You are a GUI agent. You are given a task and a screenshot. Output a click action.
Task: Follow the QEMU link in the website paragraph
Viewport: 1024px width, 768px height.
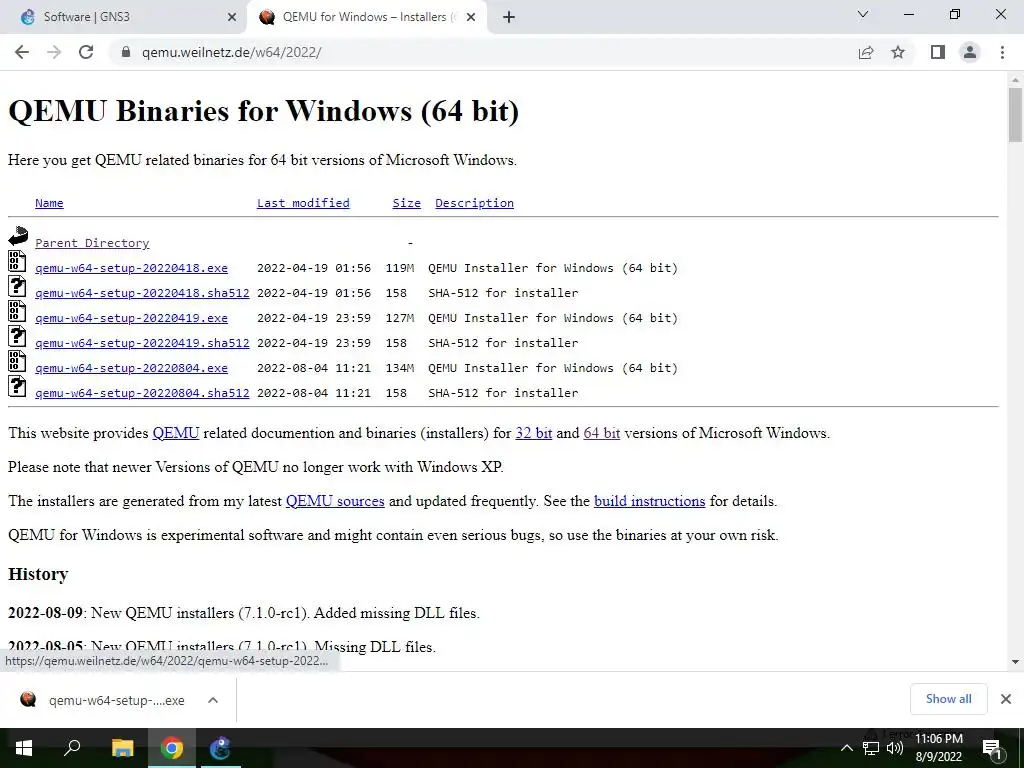(176, 433)
